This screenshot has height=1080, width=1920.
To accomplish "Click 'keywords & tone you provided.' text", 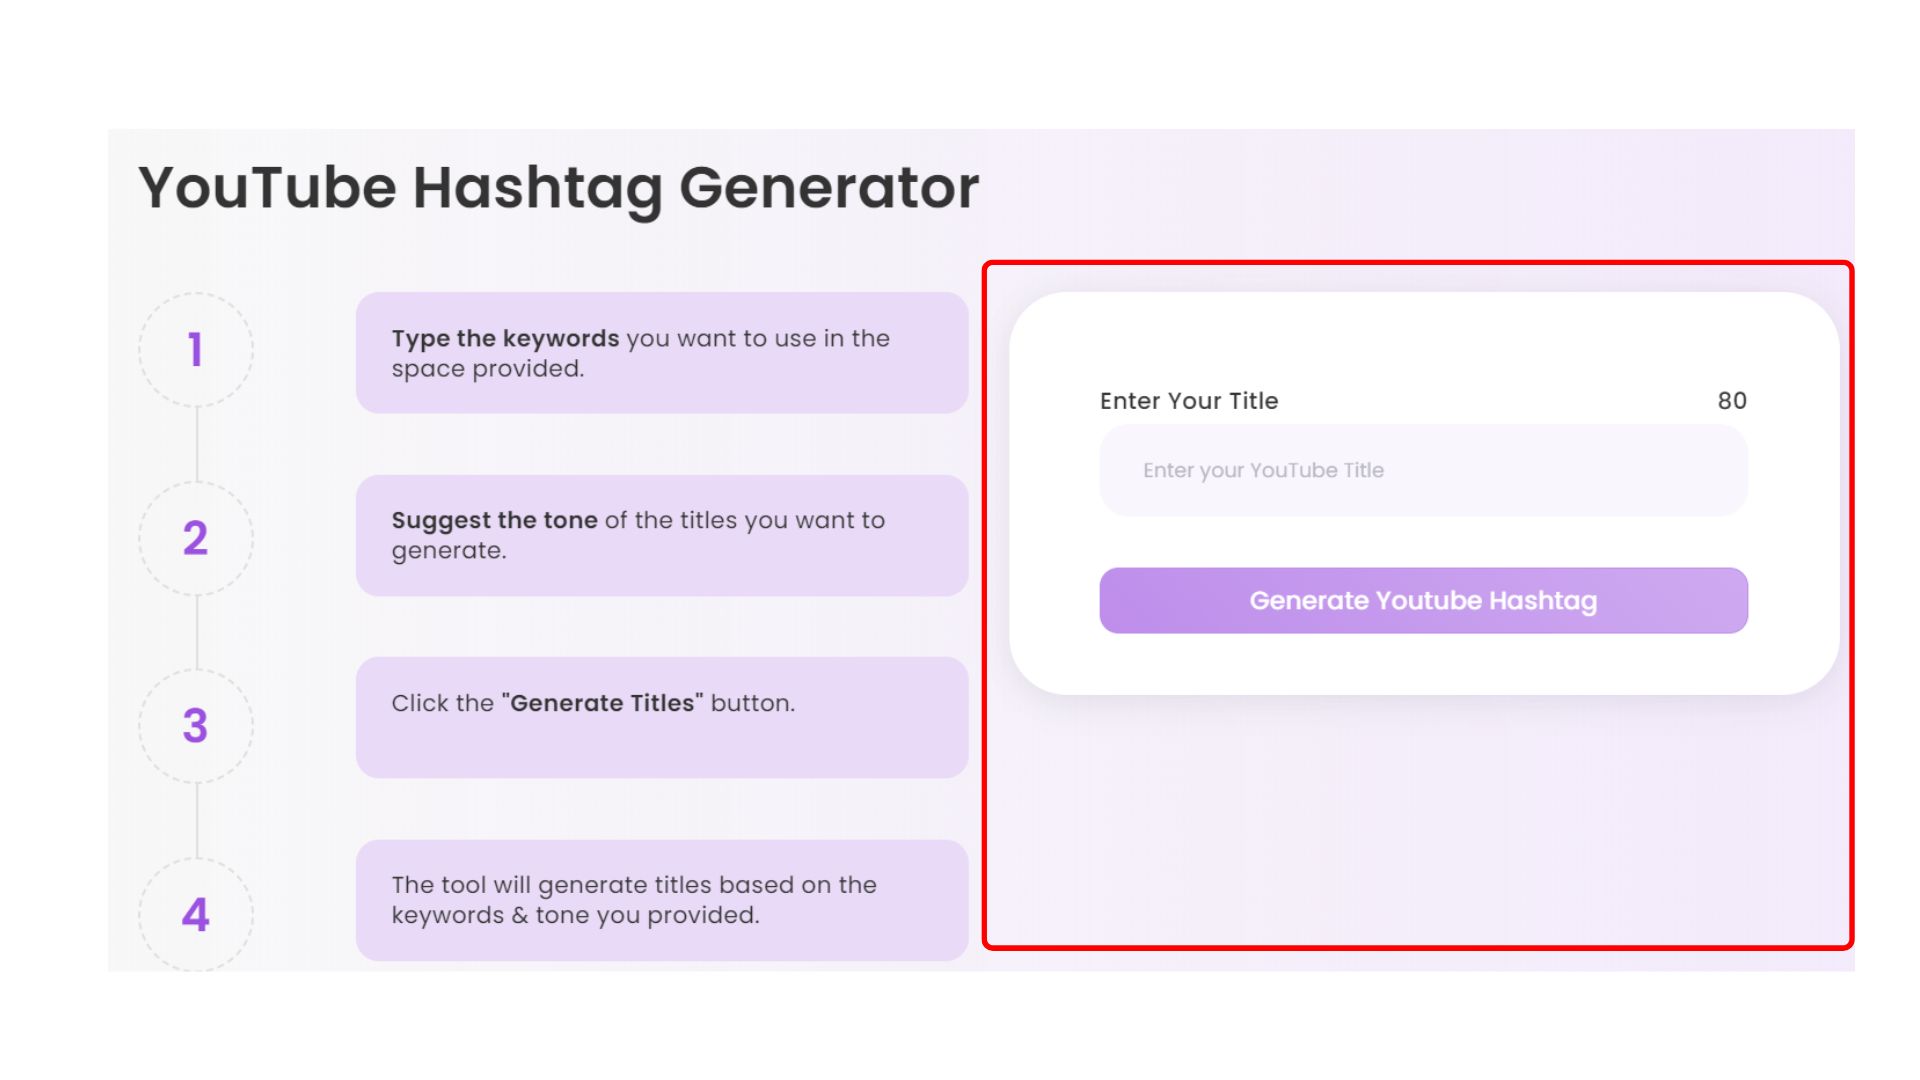I will (575, 916).
